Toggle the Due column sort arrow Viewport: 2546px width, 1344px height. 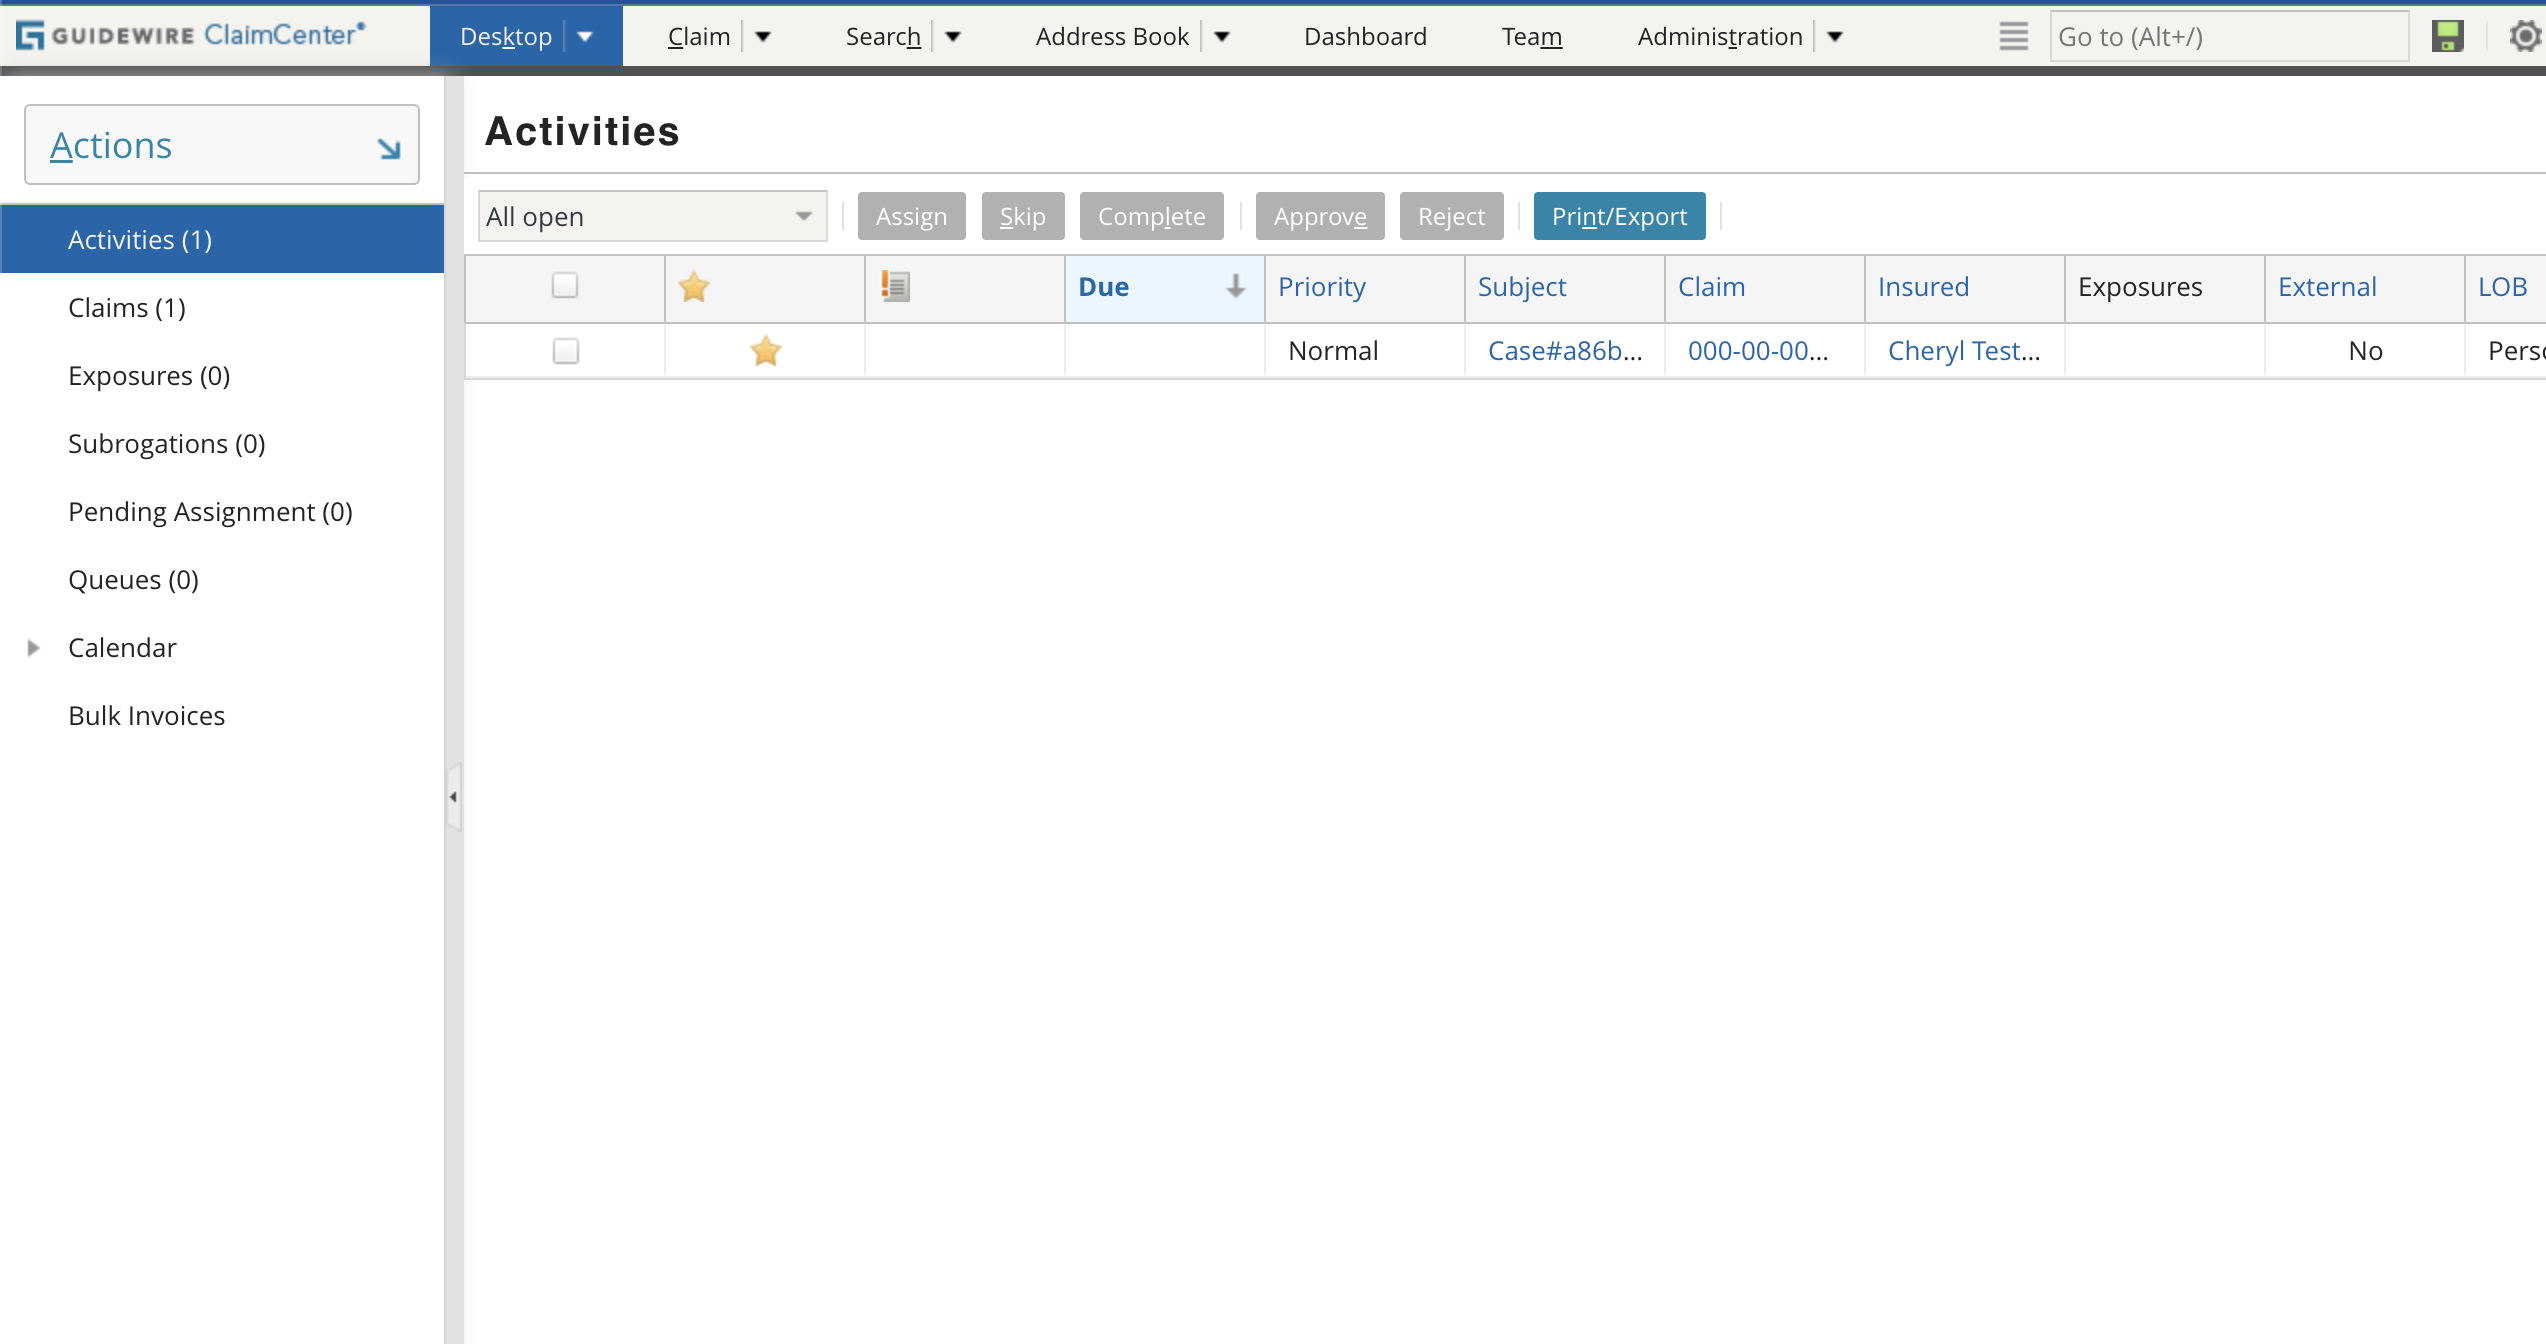pos(1235,287)
